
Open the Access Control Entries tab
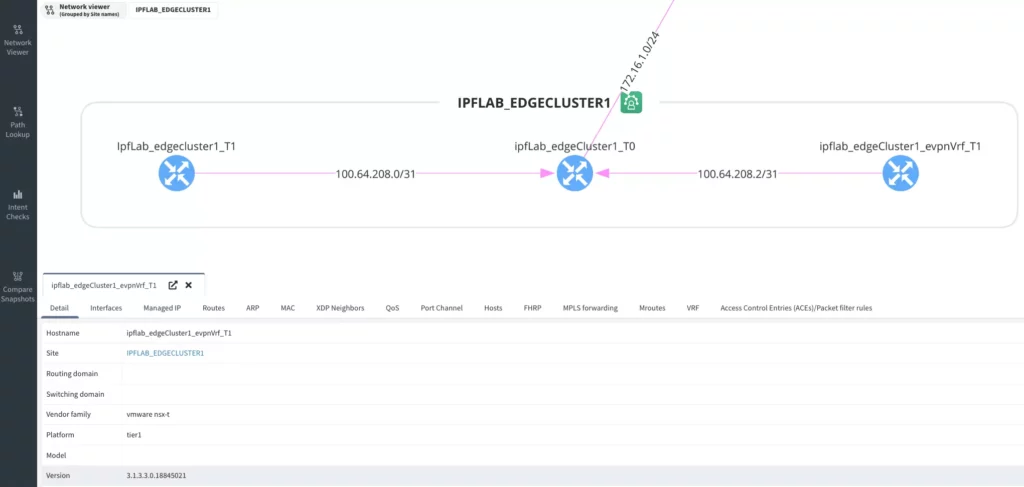[x=796, y=308]
